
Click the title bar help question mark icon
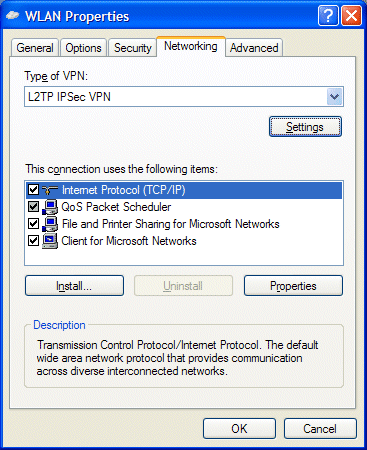coord(328,16)
